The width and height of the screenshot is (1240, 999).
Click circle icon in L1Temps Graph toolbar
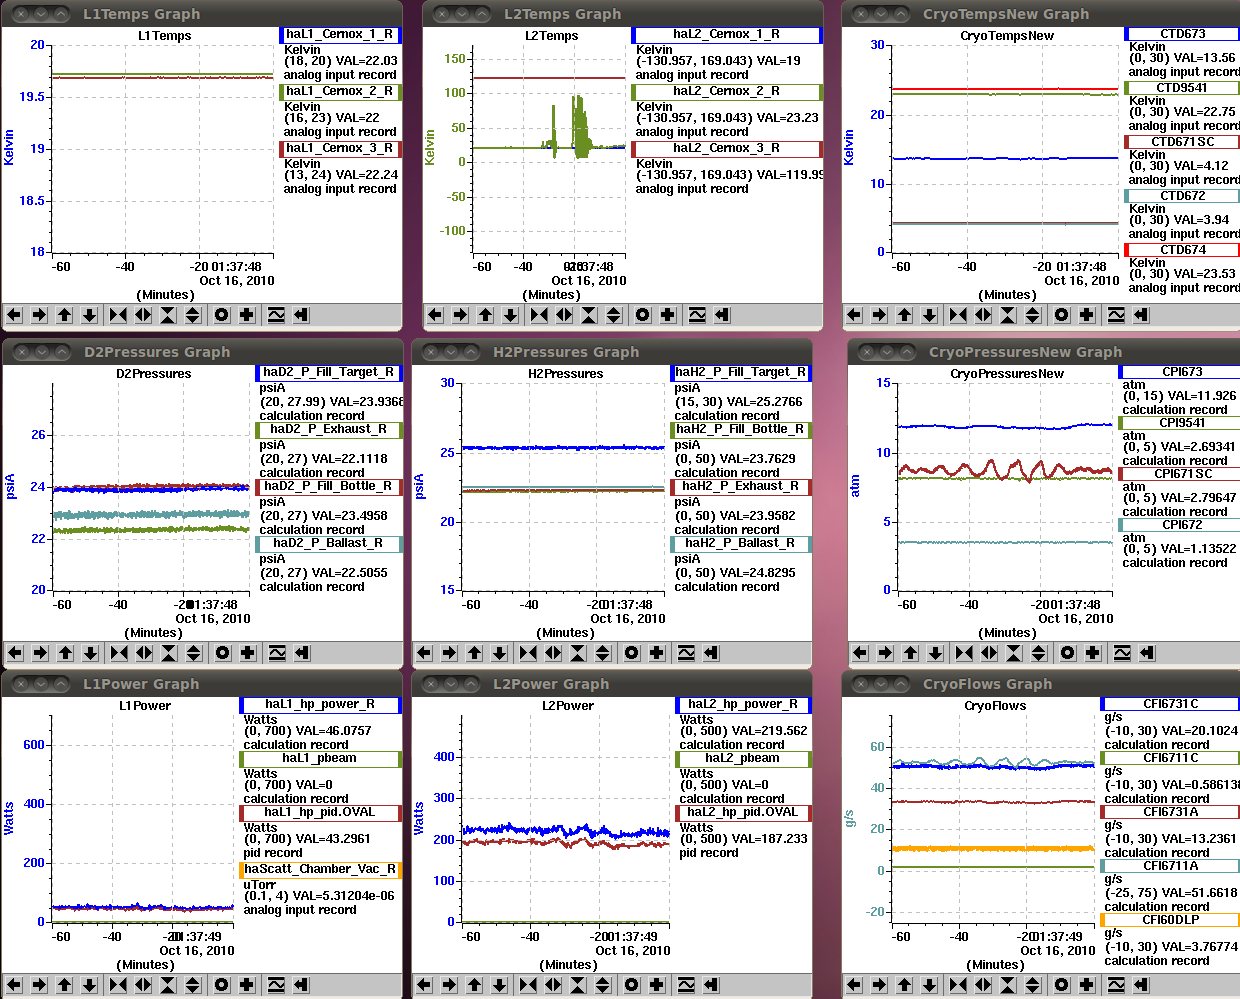click(221, 315)
